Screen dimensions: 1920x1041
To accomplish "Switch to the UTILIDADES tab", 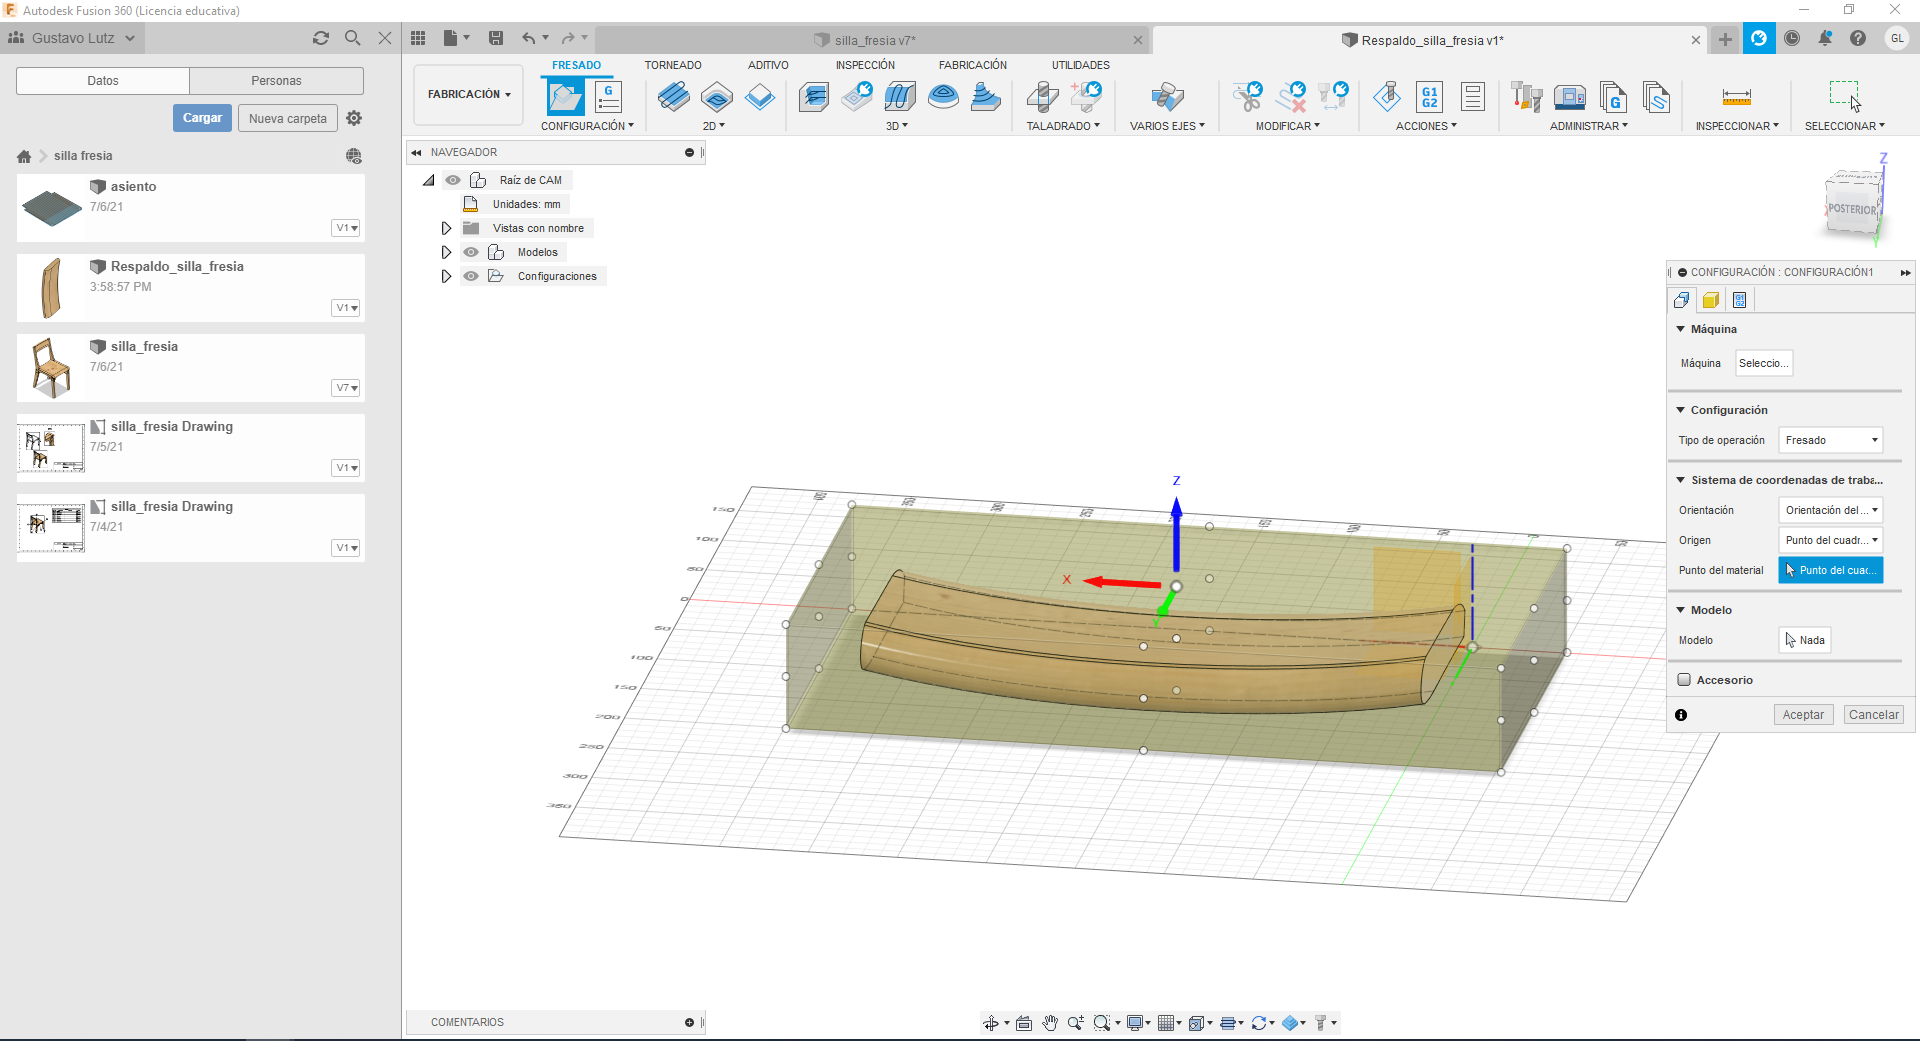I will tap(1080, 65).
